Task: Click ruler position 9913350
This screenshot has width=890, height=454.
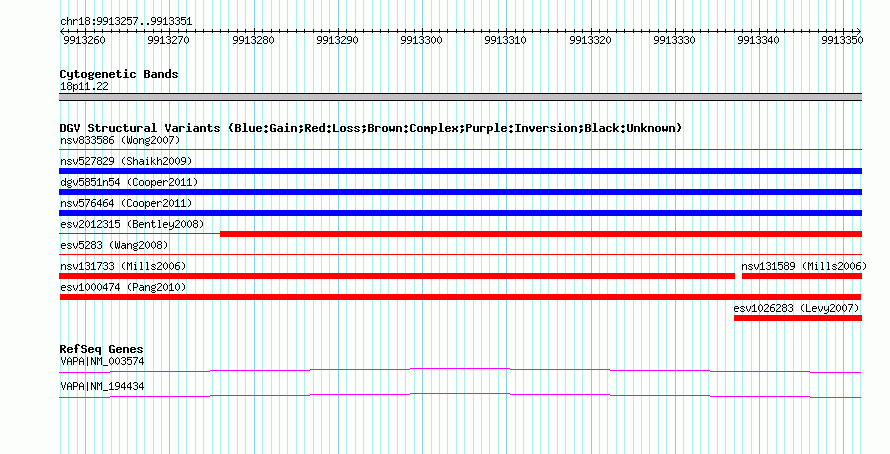Action: click(x=842, y=40)
